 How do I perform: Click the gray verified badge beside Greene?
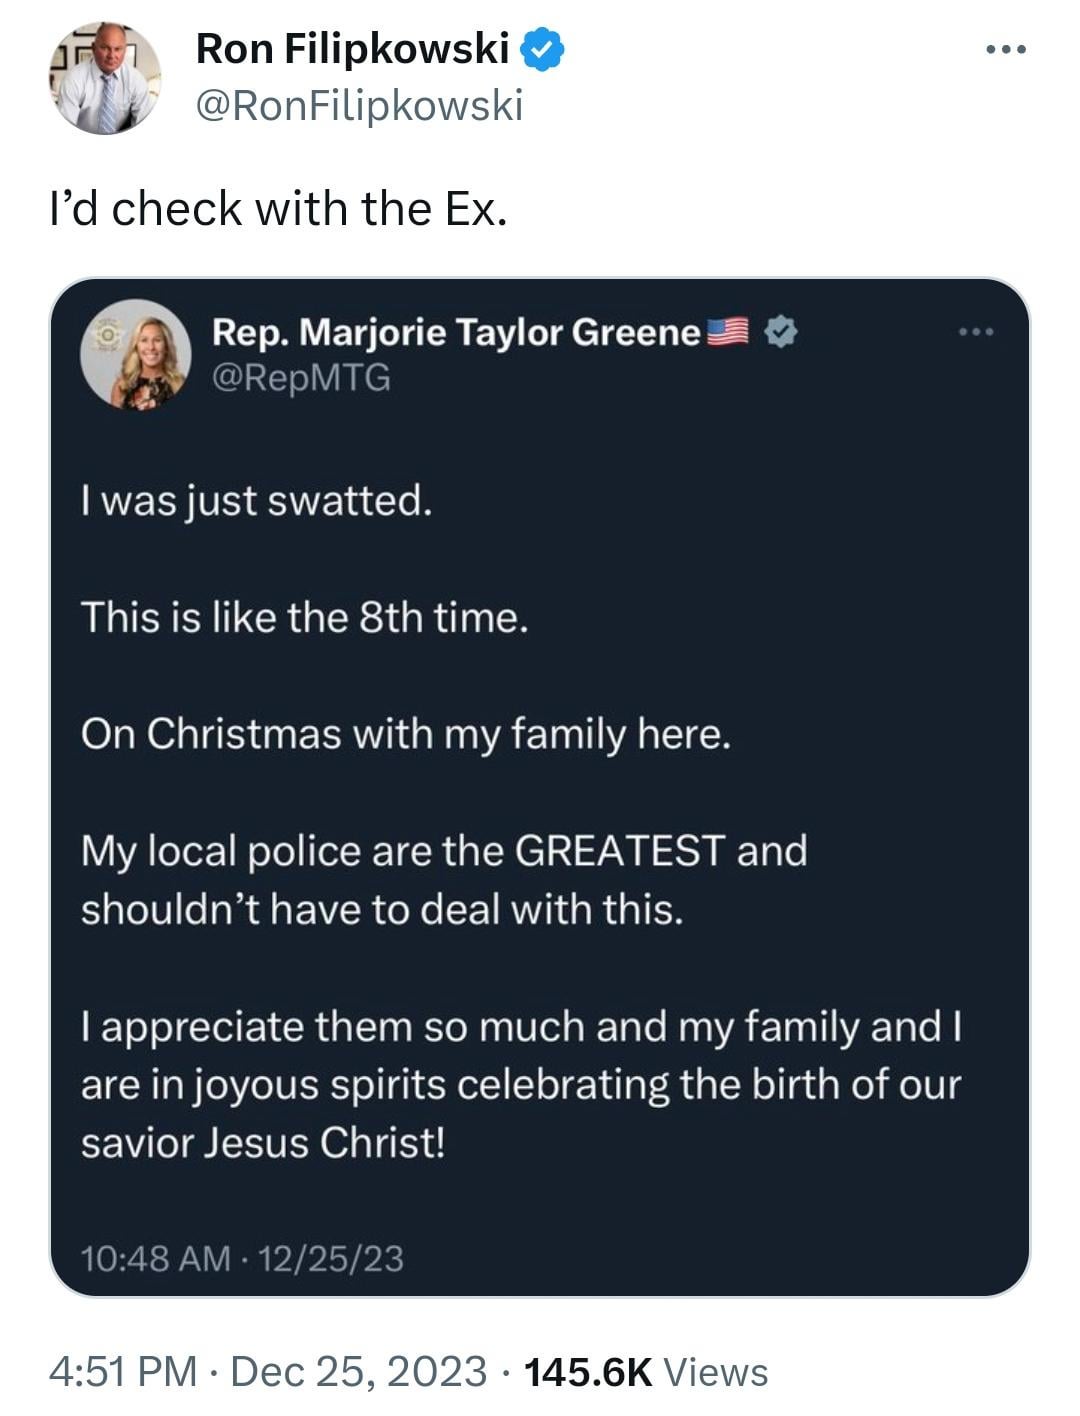coord(781,331)
